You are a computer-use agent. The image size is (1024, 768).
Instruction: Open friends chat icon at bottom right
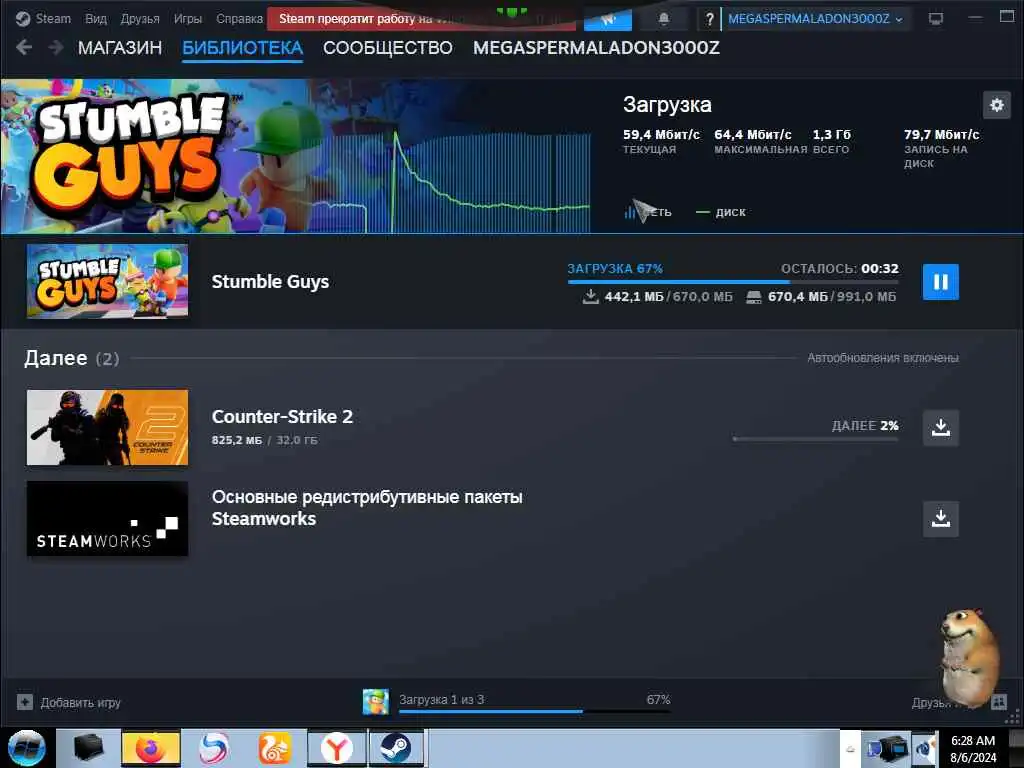tap(999, 702)
